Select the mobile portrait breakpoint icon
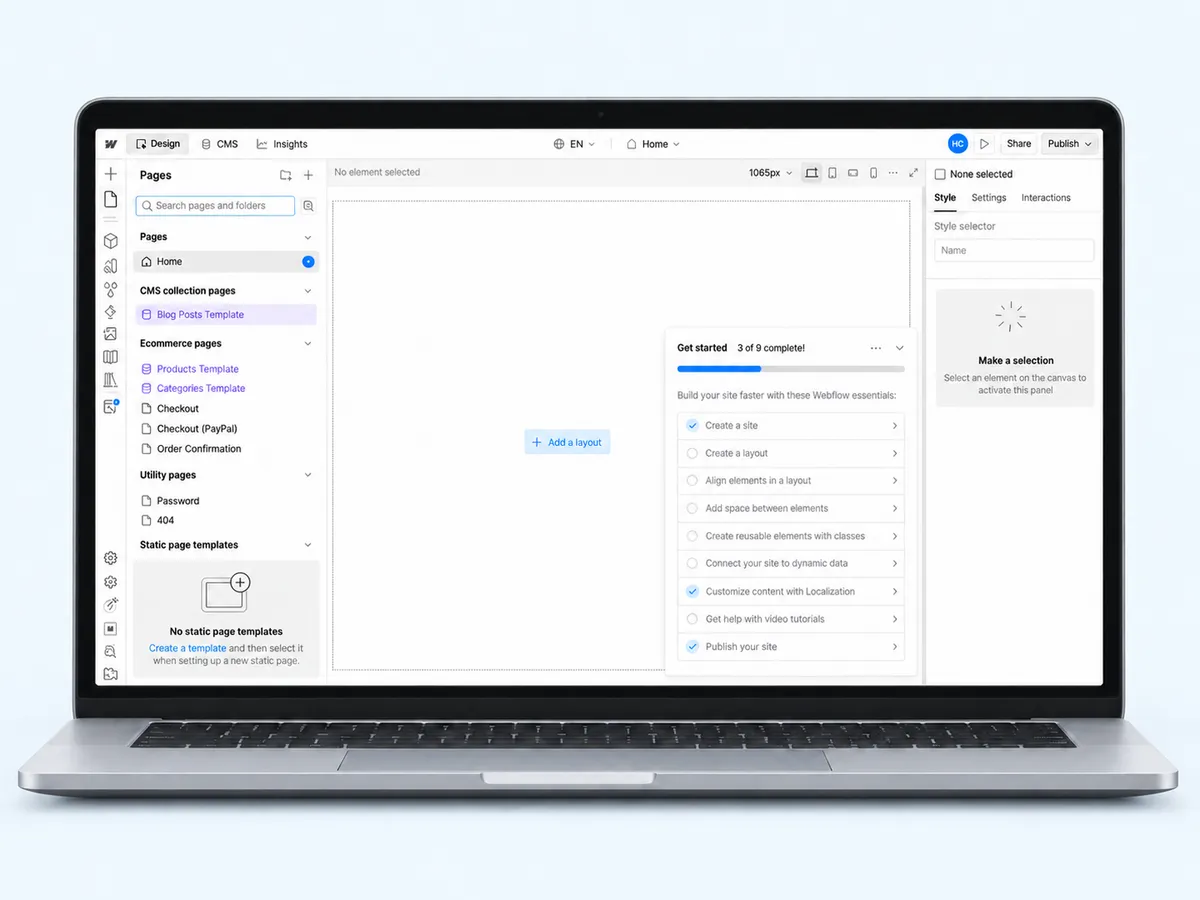The width and height of the screenshot is (1200, 900). [x=873, y=173]
